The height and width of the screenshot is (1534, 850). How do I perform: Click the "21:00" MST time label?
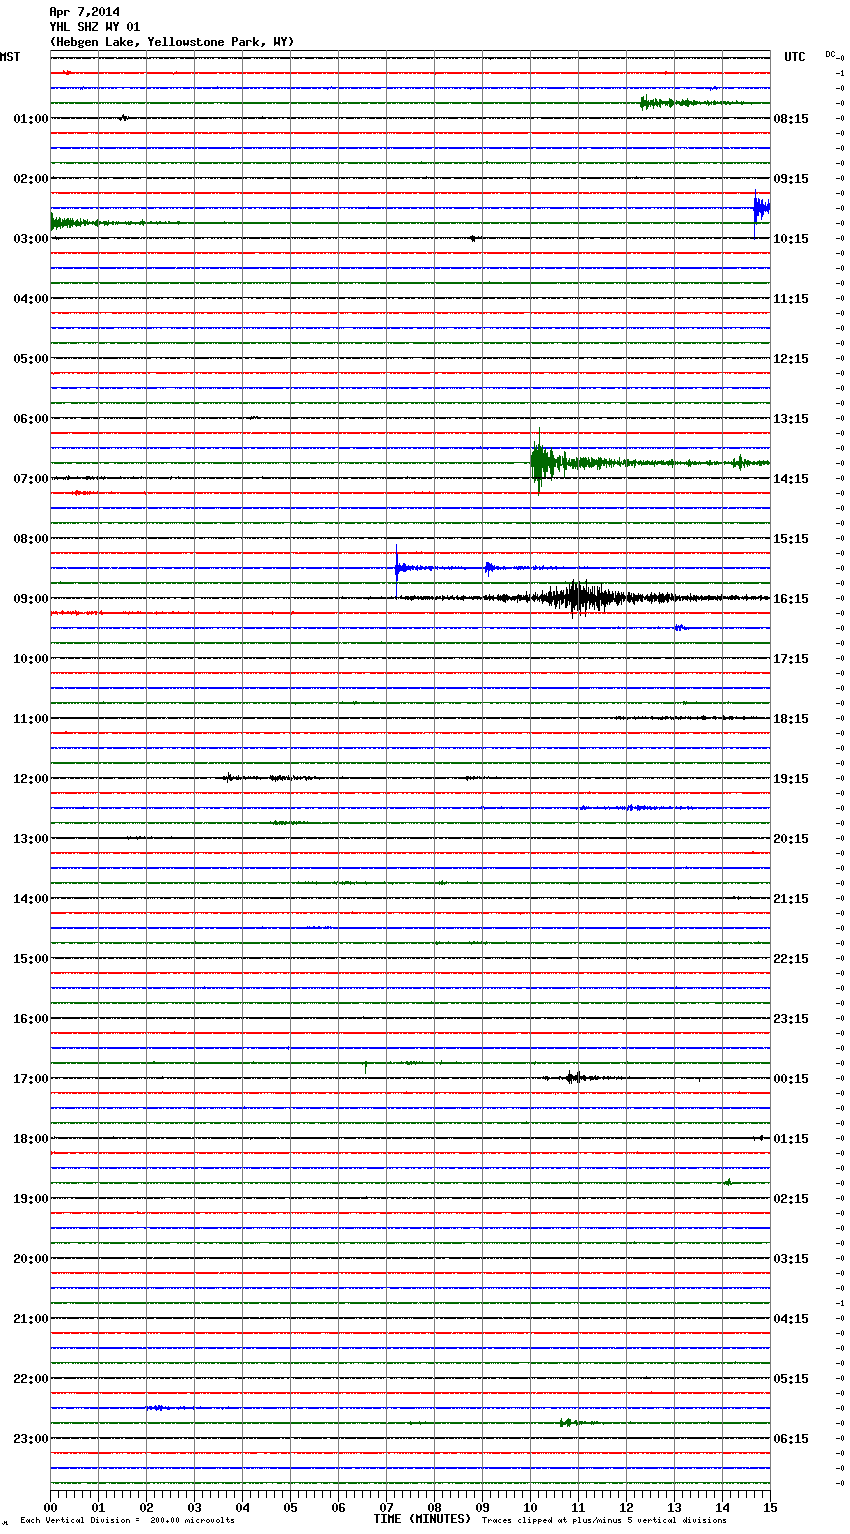click(x=31, y=1319)
